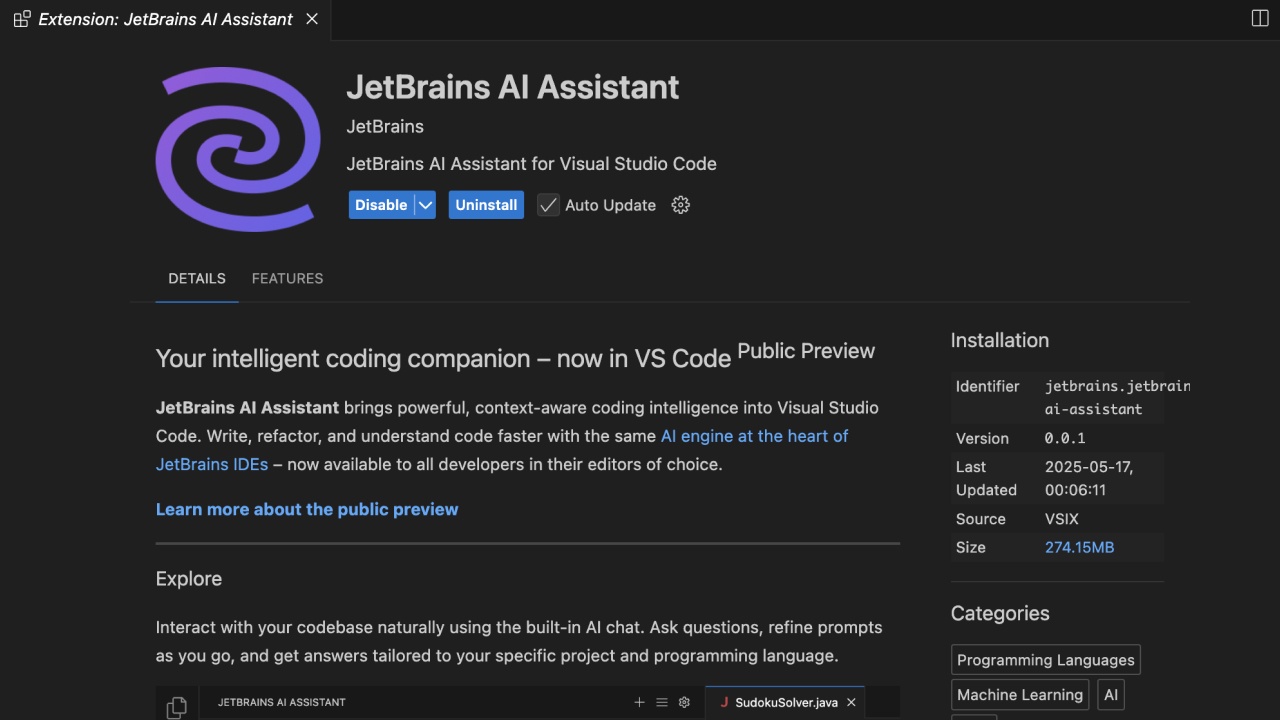The image size is (1280, 720).
Task: Click the new chat plus icon
Action: point(639,702)
